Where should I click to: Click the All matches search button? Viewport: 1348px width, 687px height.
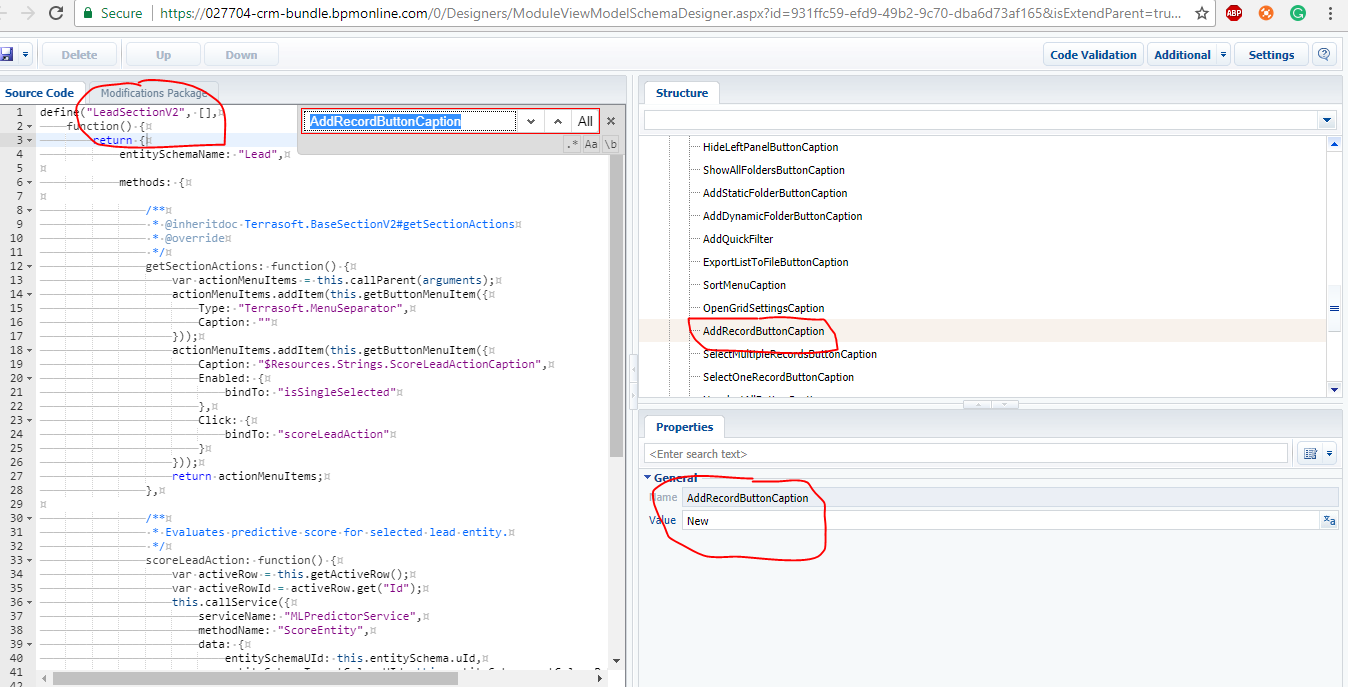point(585,121)
